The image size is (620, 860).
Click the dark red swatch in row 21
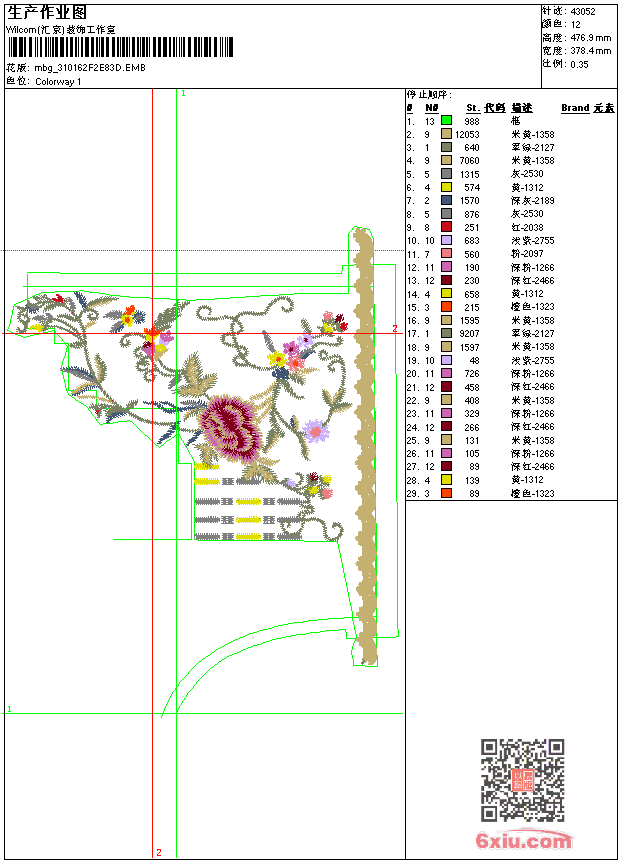point(447,387)
